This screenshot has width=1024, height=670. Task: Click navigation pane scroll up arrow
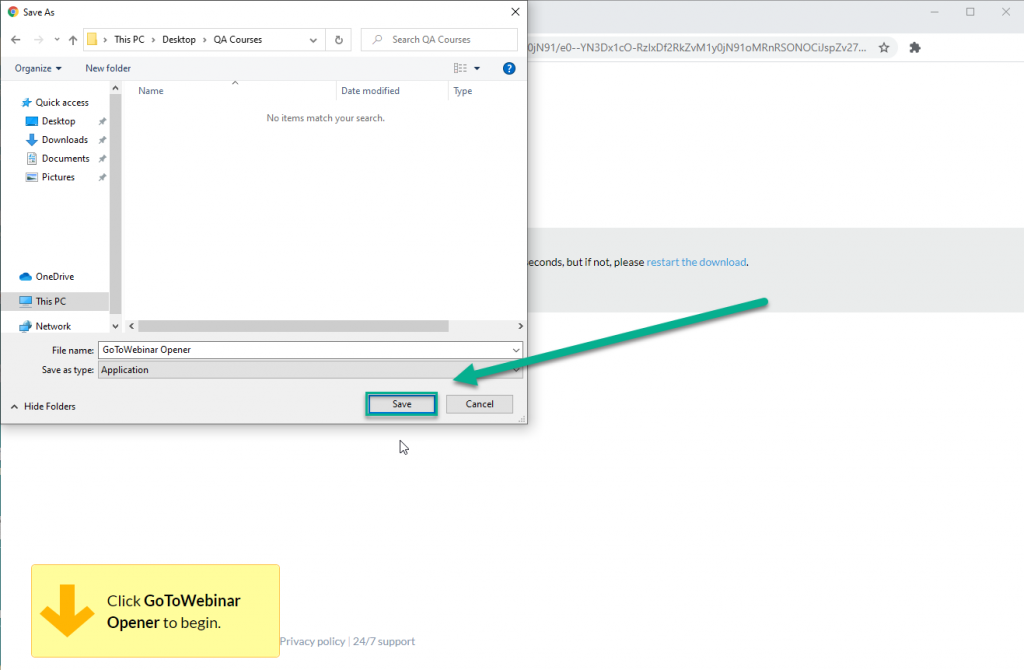point(116,88)
